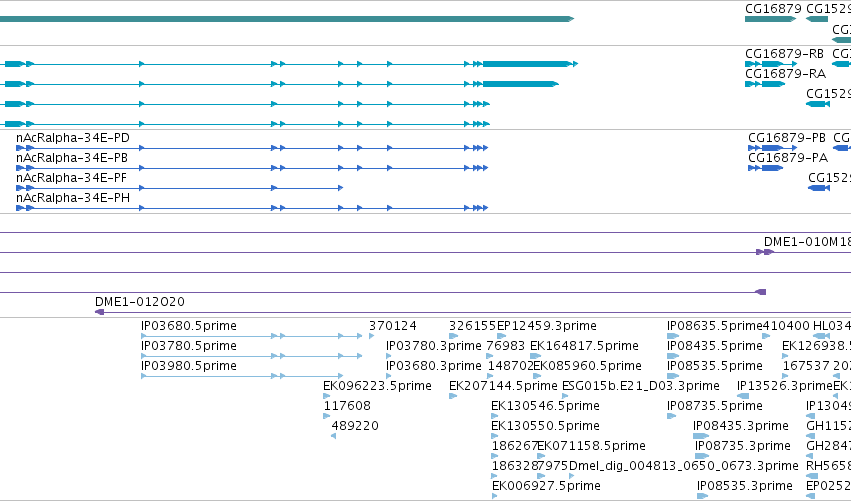Click the 76983 EST label
The width and height of the screenshot is (851, 501).
[x=505, y=346]
